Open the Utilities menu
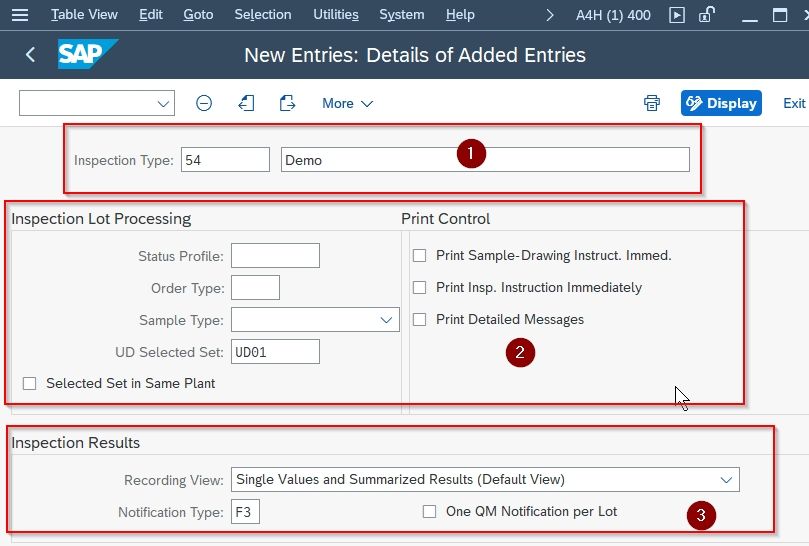Screen dimensions: 809x546 point(336,14)
